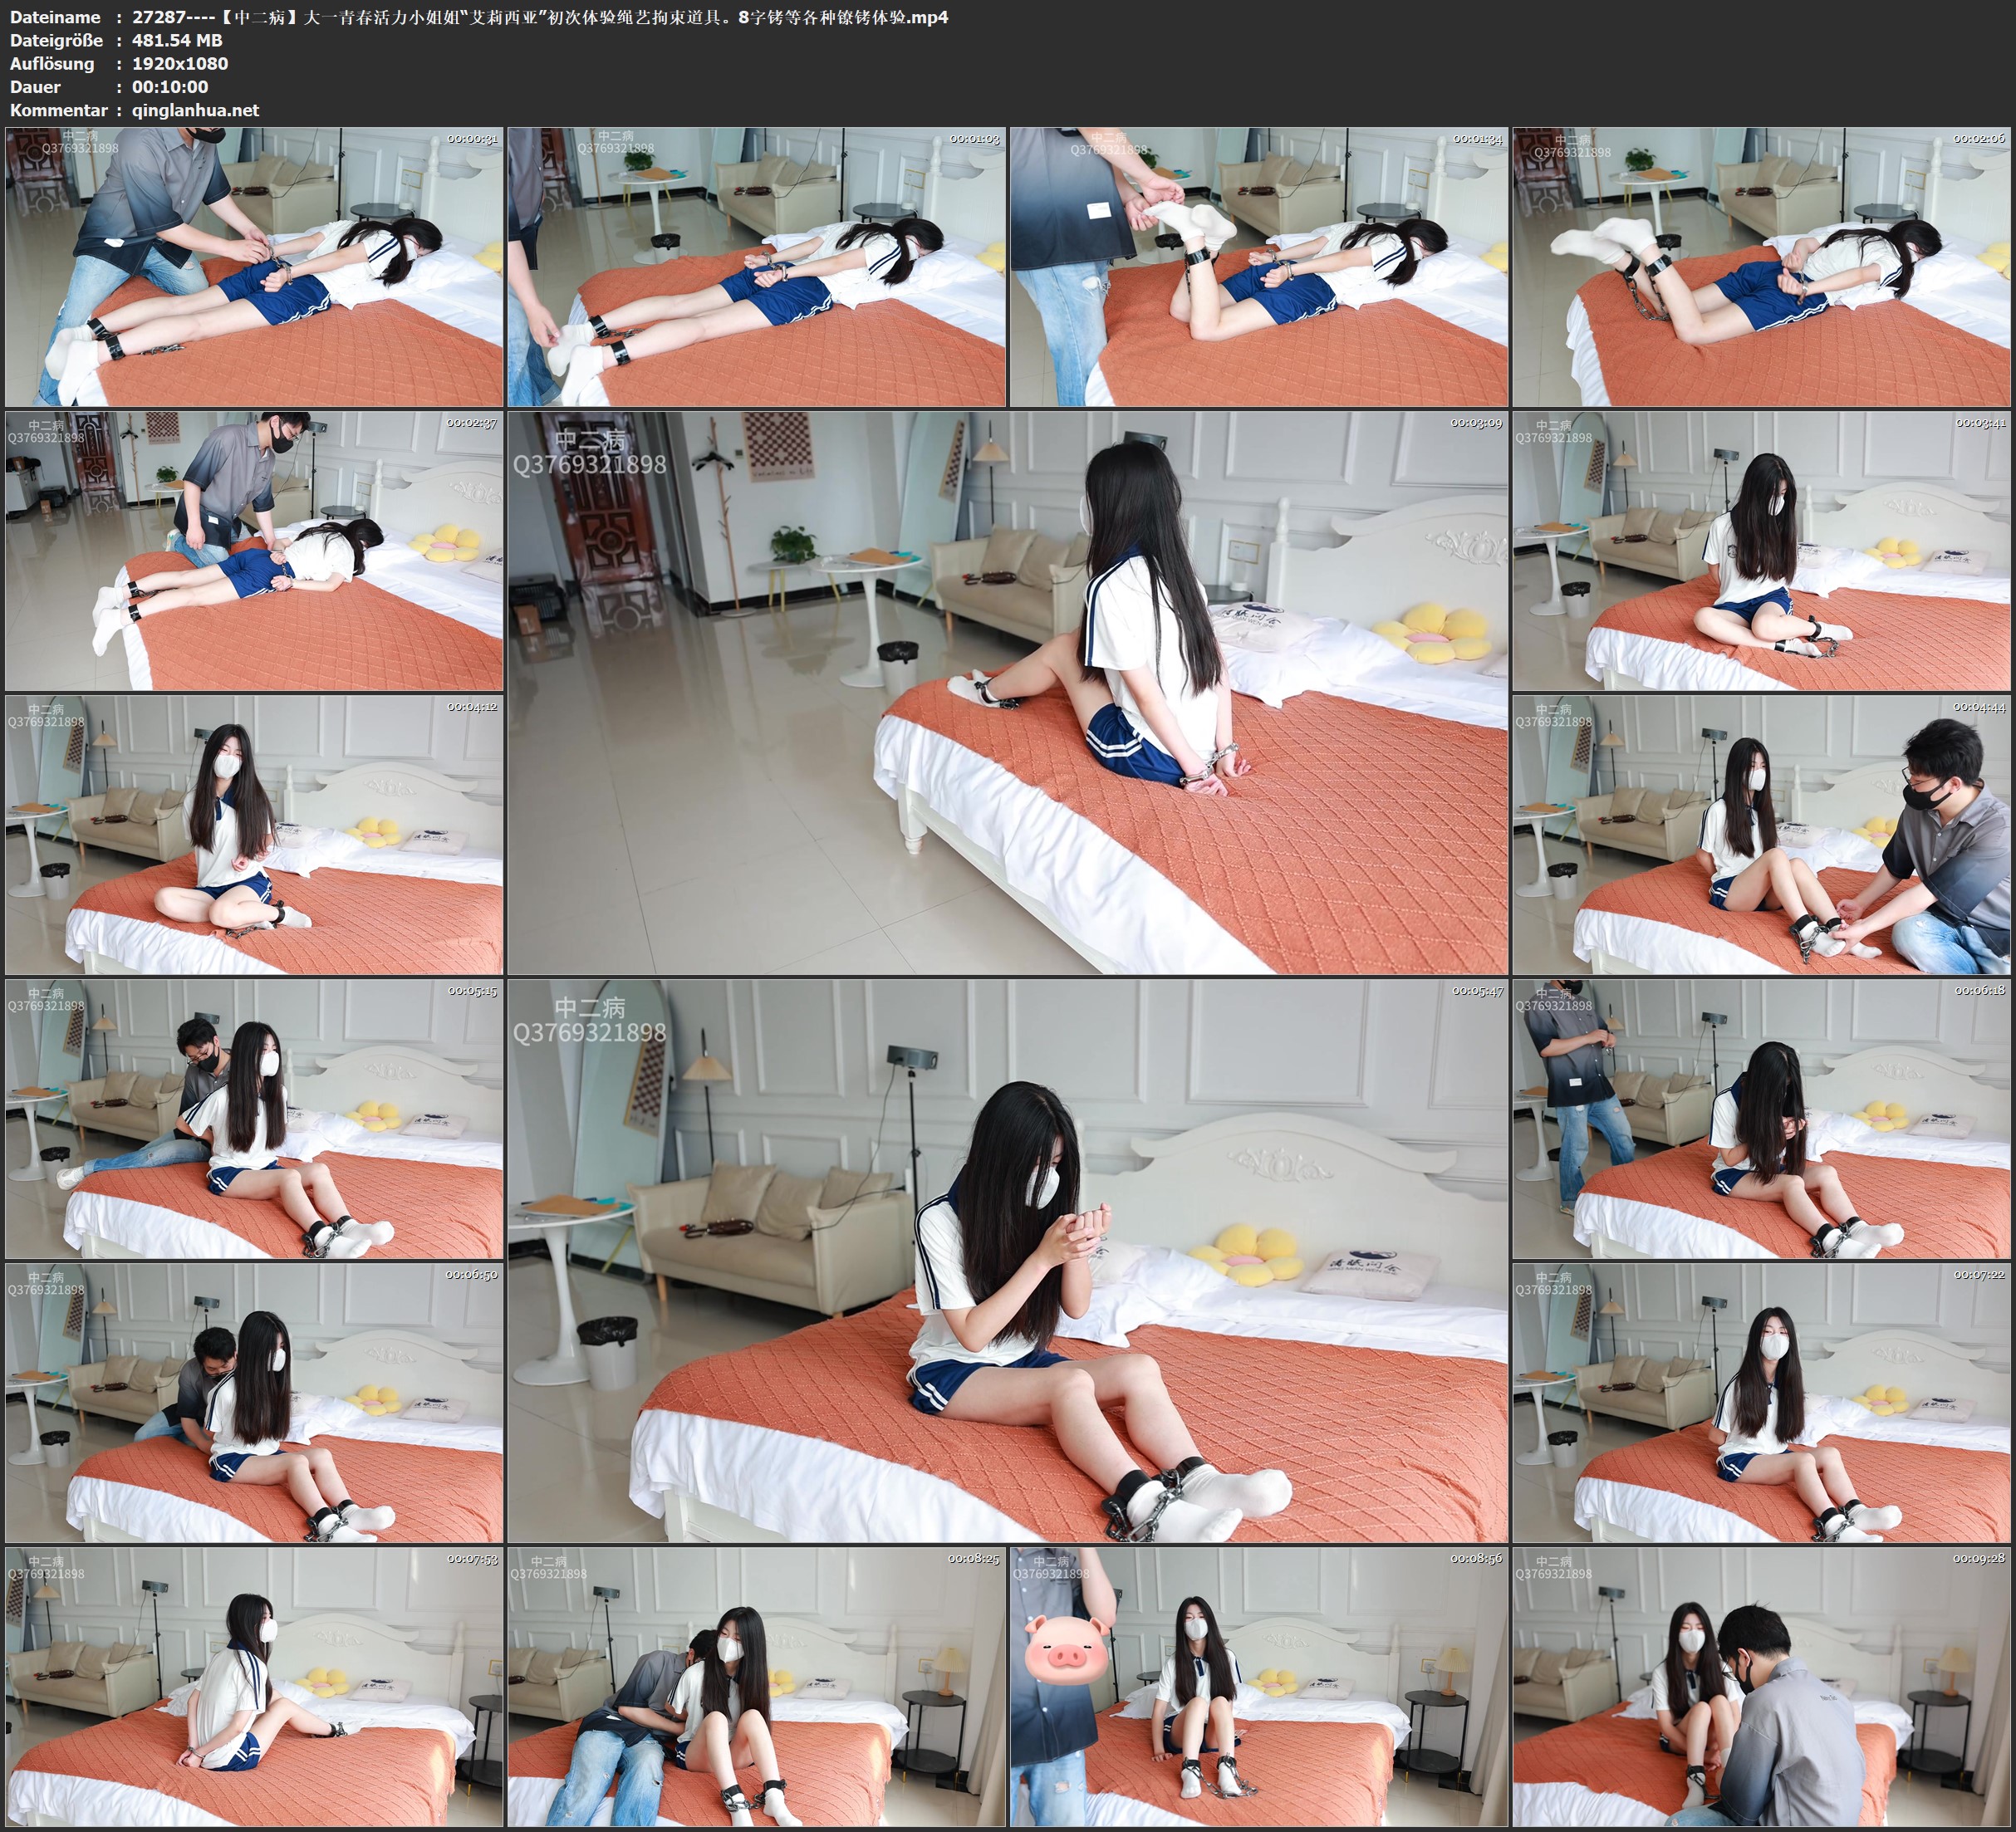2016x1832 pixels.
Task: Click the frame marked 00:05:15
Action: pos(254,1119)
